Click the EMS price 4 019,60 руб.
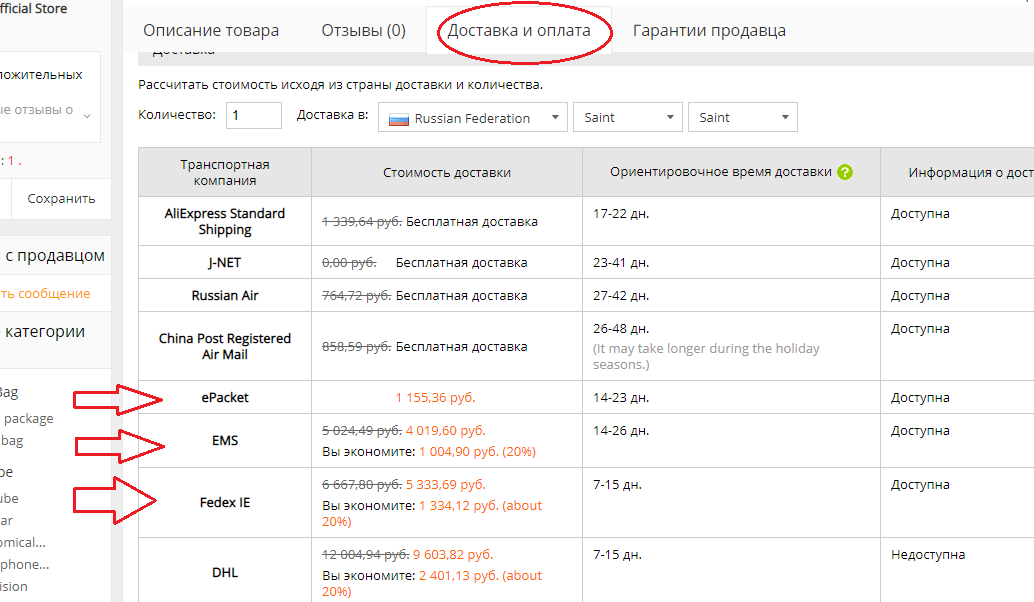This screenshot has width=1034, height=602. (446, 431)
